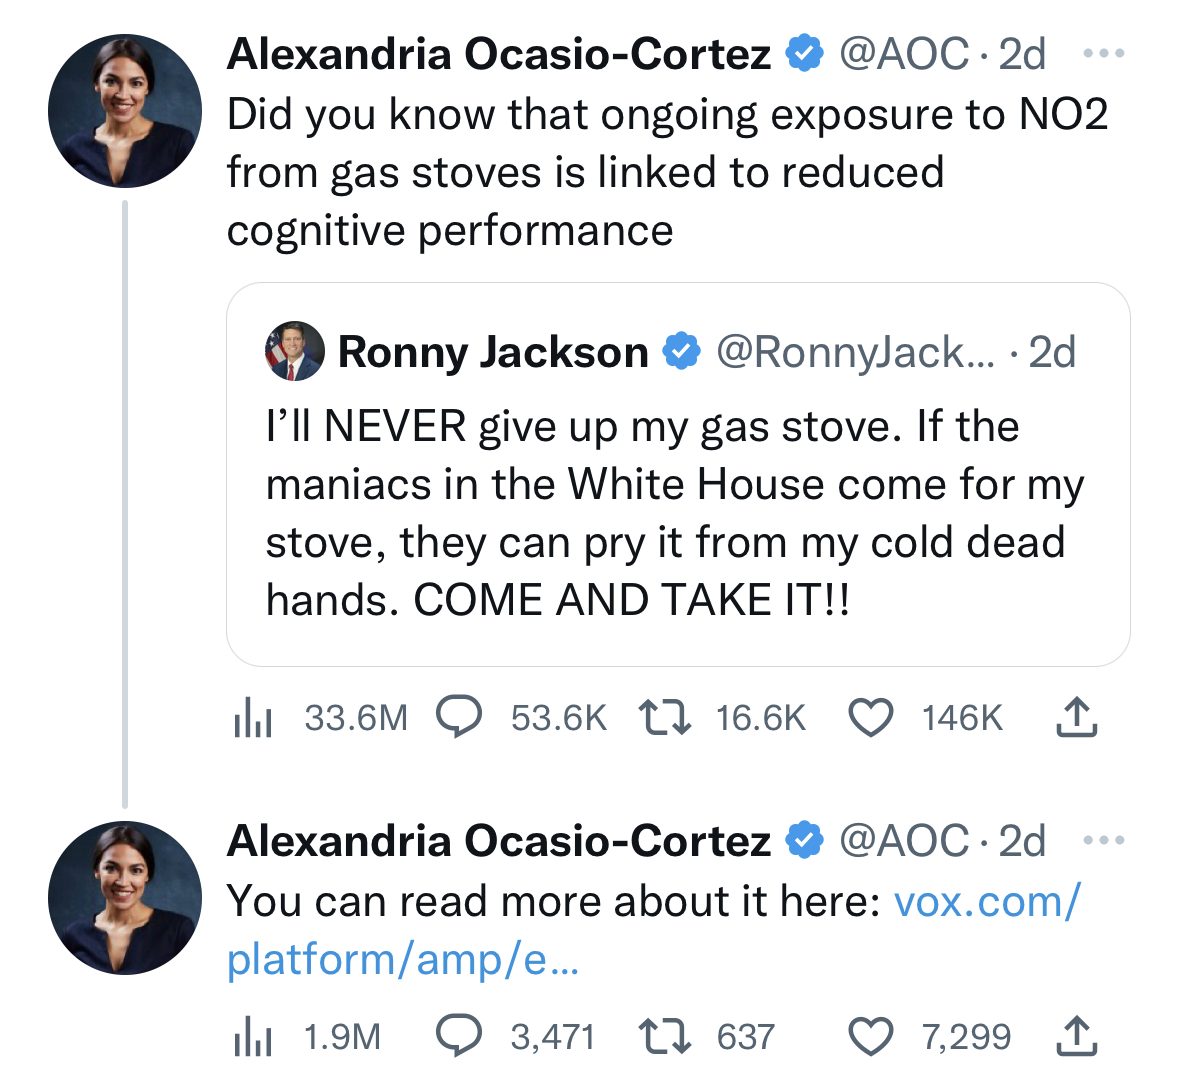Screen dimensions: 1179x1090
Task: View analytics for the 33.6M views tweet
Action: [253, 718]
